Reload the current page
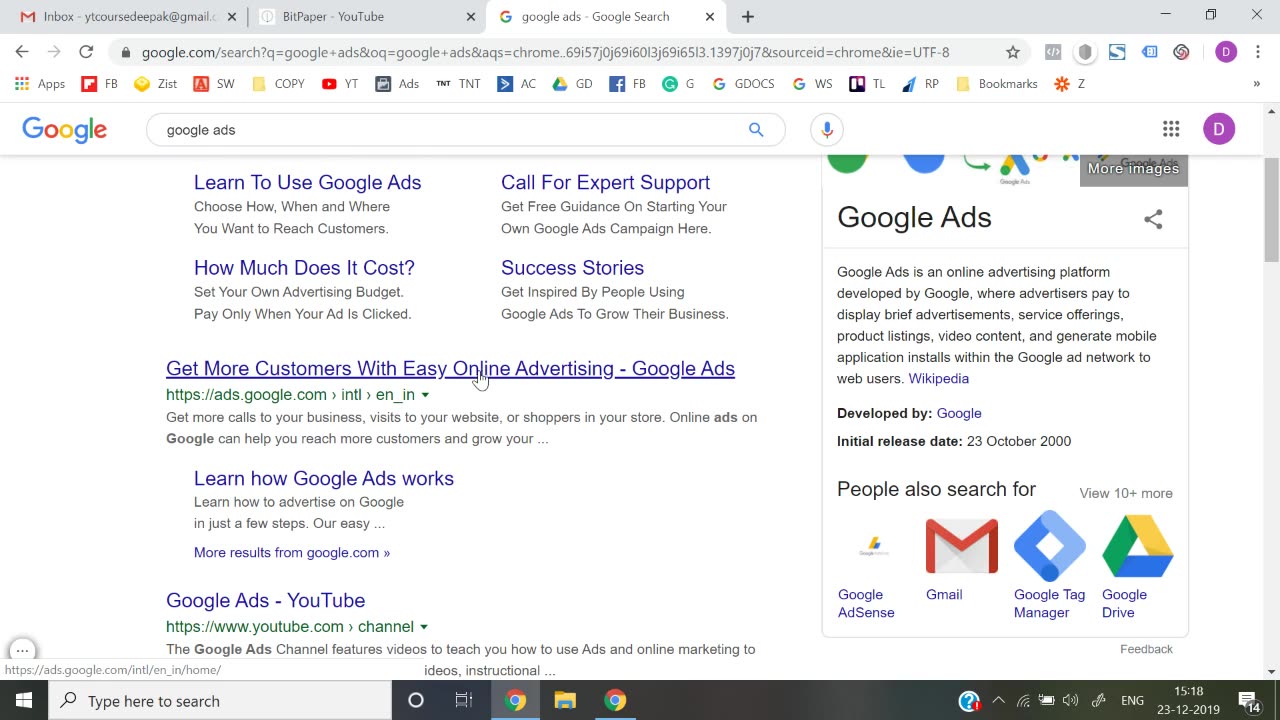This screenshot has width=1280, height=720. click(x=86, y=52)
